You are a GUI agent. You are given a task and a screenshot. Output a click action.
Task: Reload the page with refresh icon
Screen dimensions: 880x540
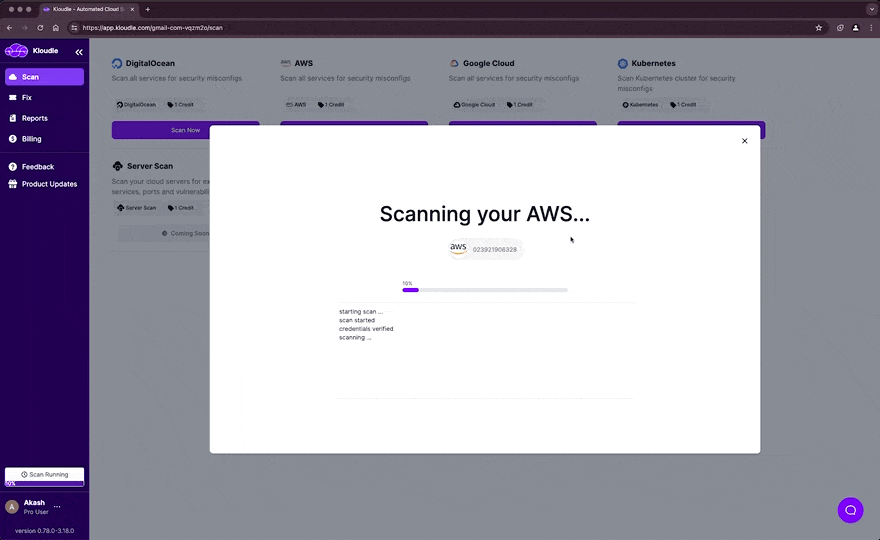pos(40,28)
